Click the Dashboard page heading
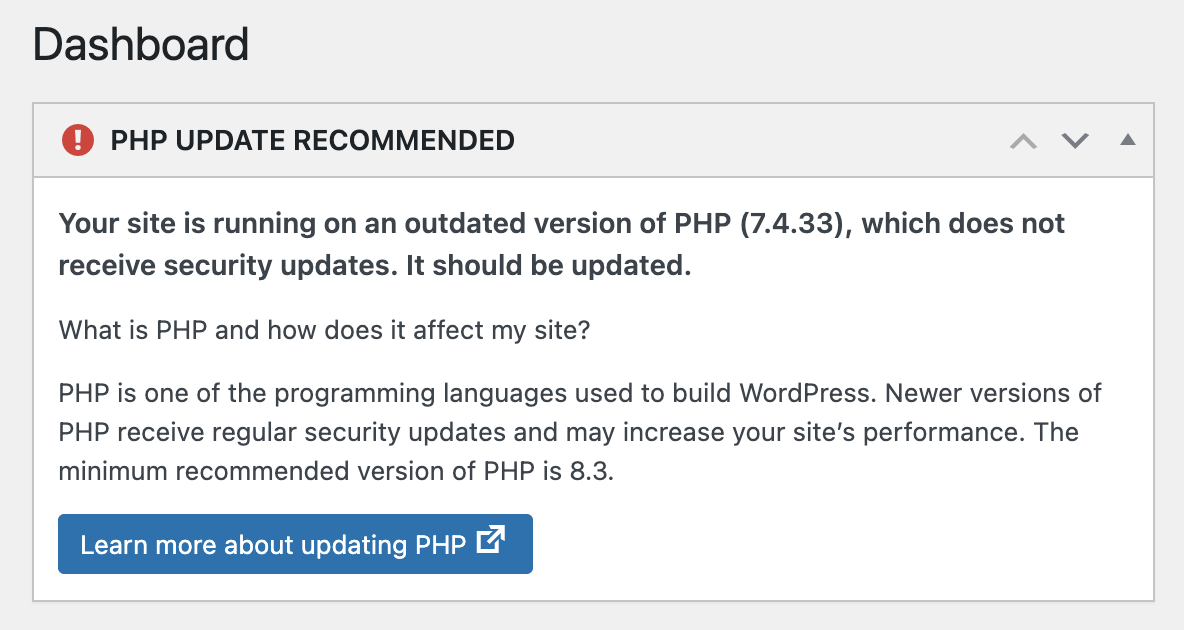Image resolution: width=1184 pixels, height=630 pixels. [141, 46]
